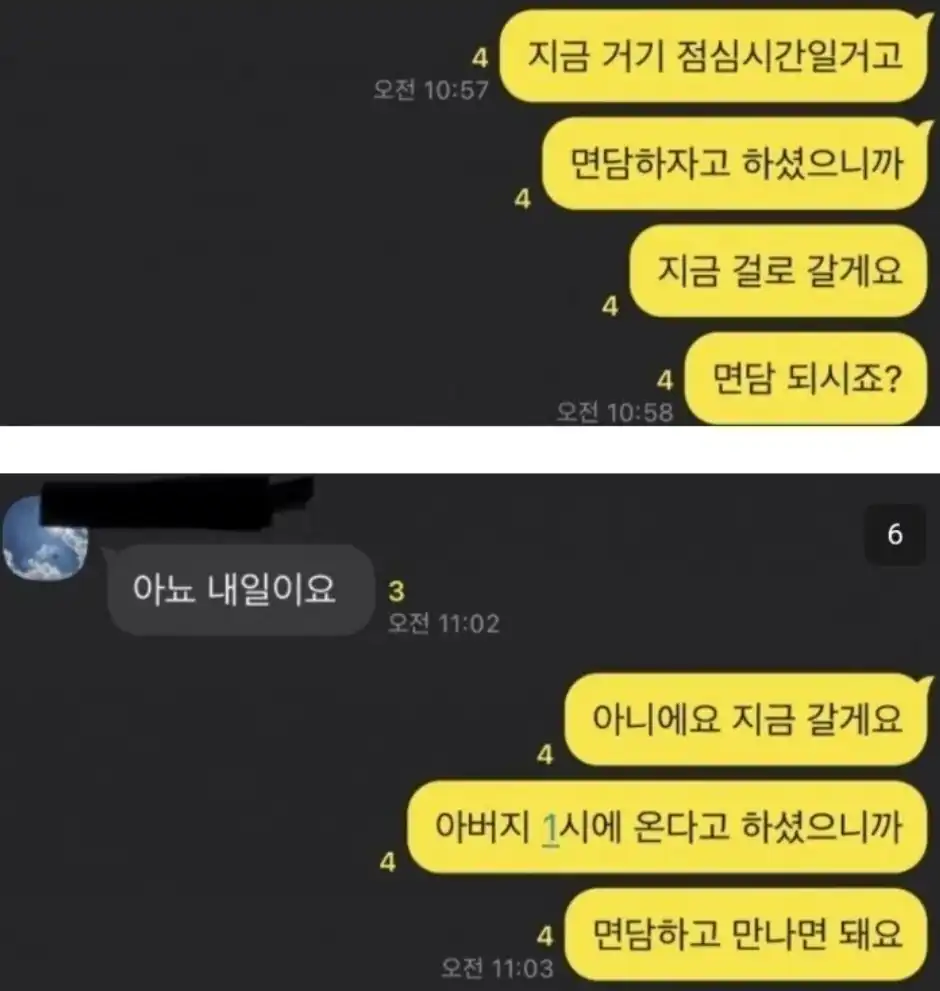This screenshot has height=991, width=940.
Task: Click the timestamp 오전 10:57
Action: coord(431,90)
